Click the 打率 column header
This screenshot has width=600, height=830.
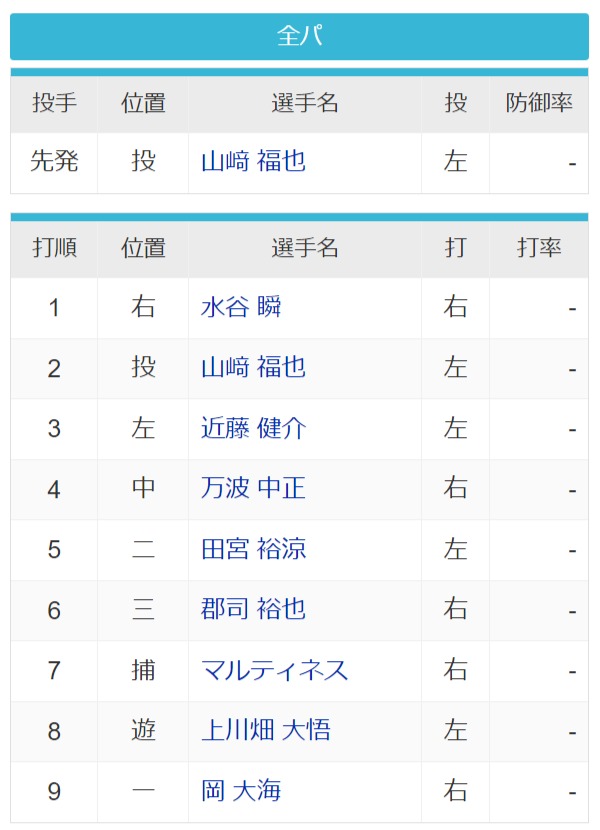539,249
